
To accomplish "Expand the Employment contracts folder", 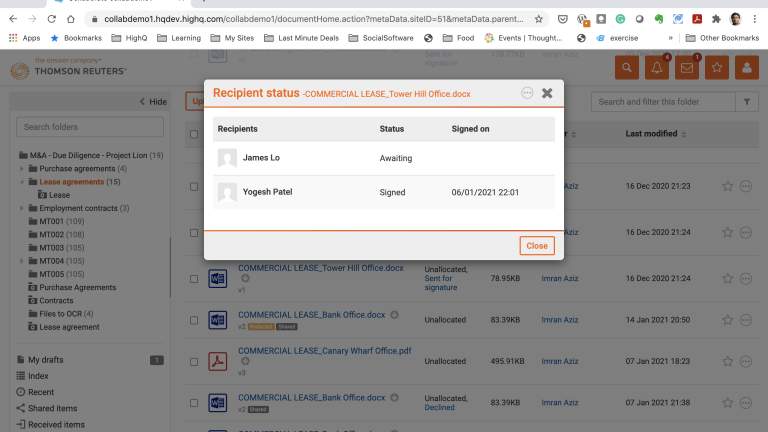I will point(23,208).
